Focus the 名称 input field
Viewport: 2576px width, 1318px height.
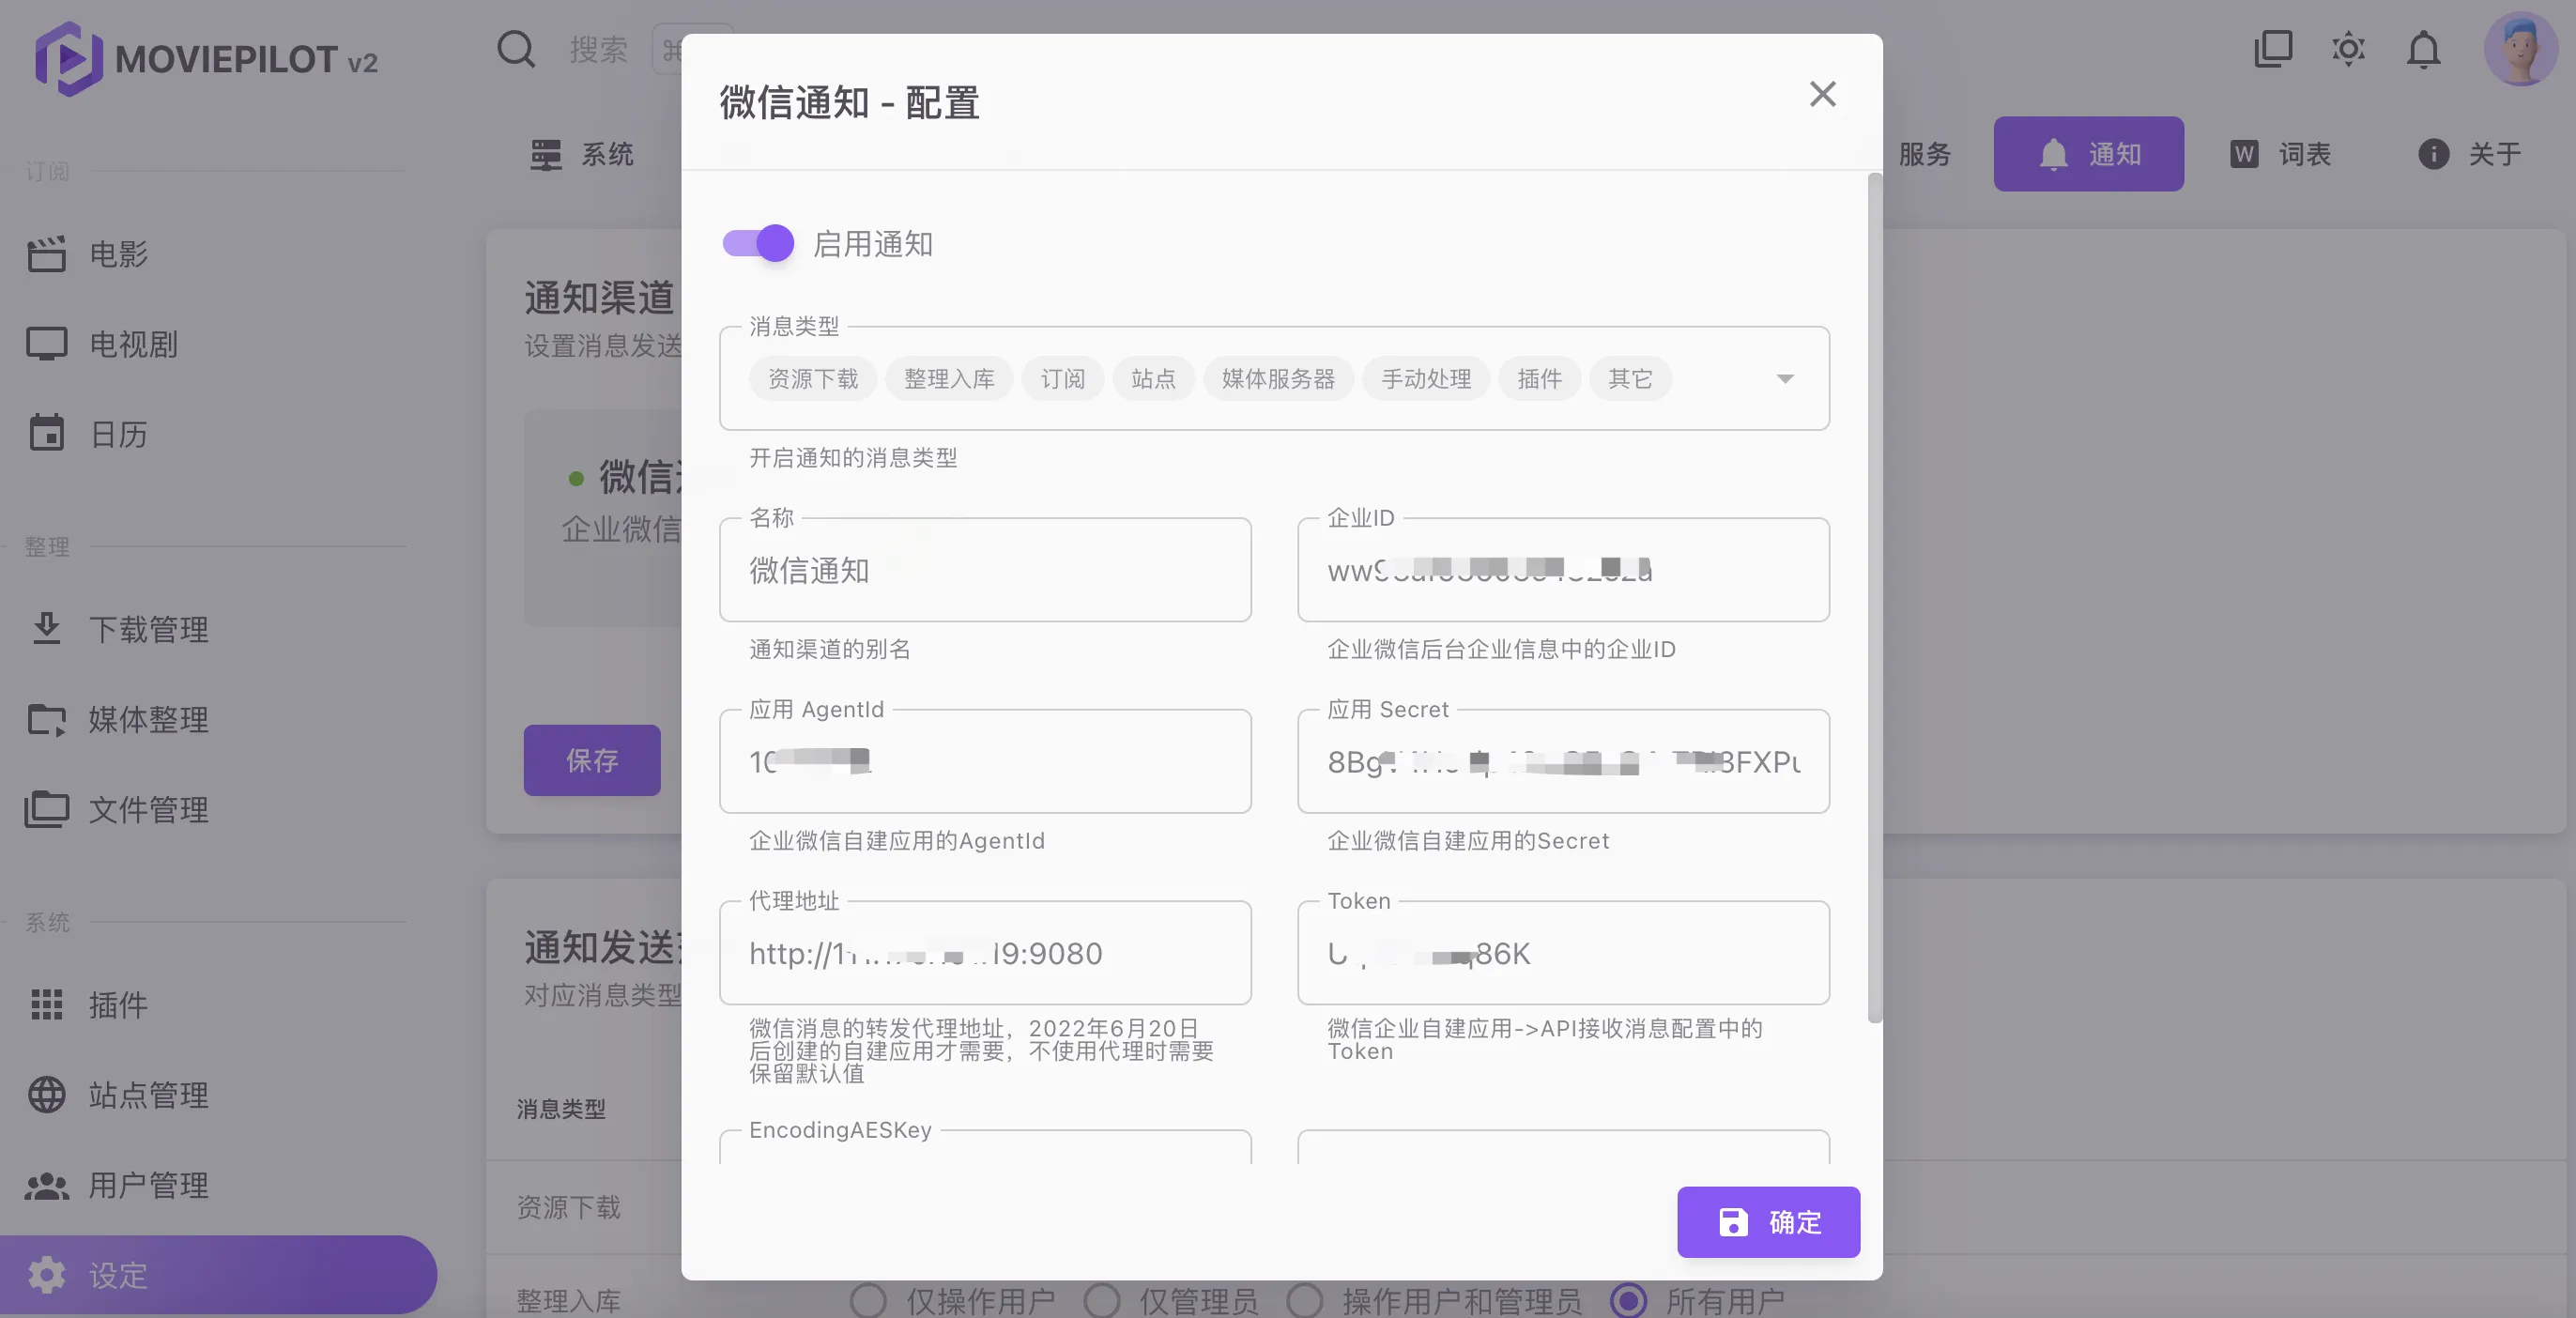pyautogui.click(x=985, y=570)
